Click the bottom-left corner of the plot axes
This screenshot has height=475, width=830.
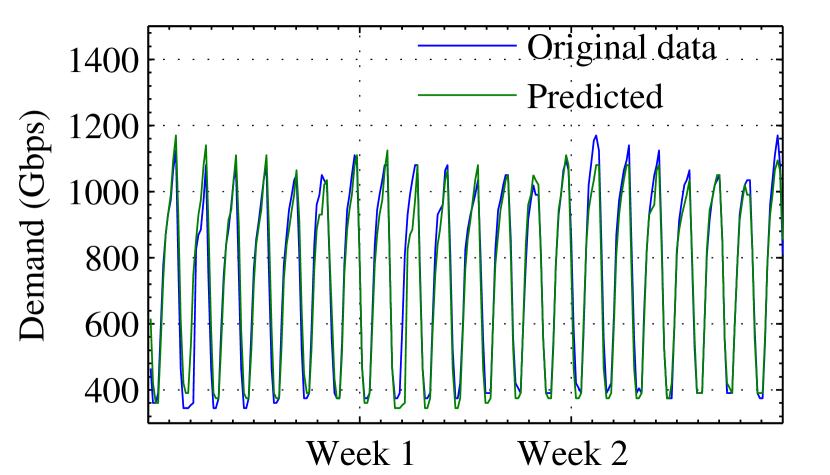(x=149, y=423)
